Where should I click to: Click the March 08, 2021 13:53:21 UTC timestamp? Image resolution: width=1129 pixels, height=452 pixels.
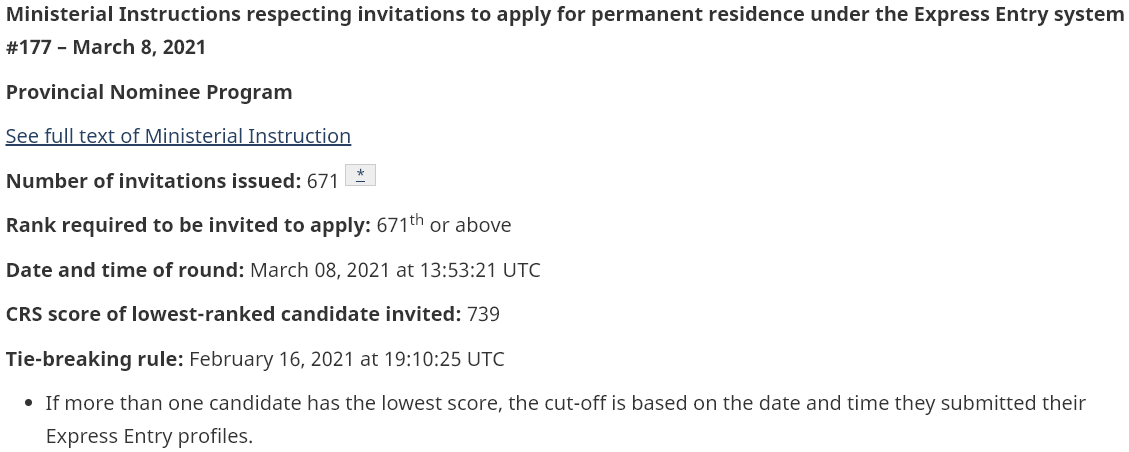click(x=395, y=270)
